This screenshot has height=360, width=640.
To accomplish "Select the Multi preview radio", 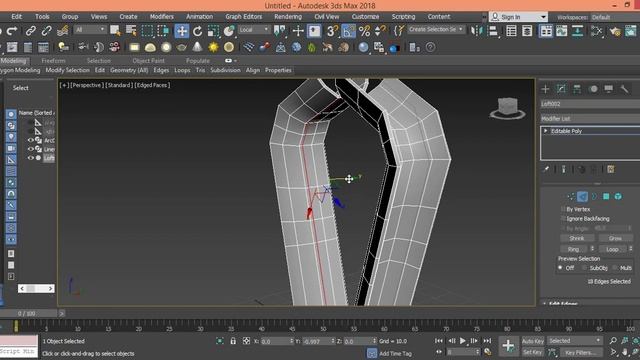I will click(615, 268).
